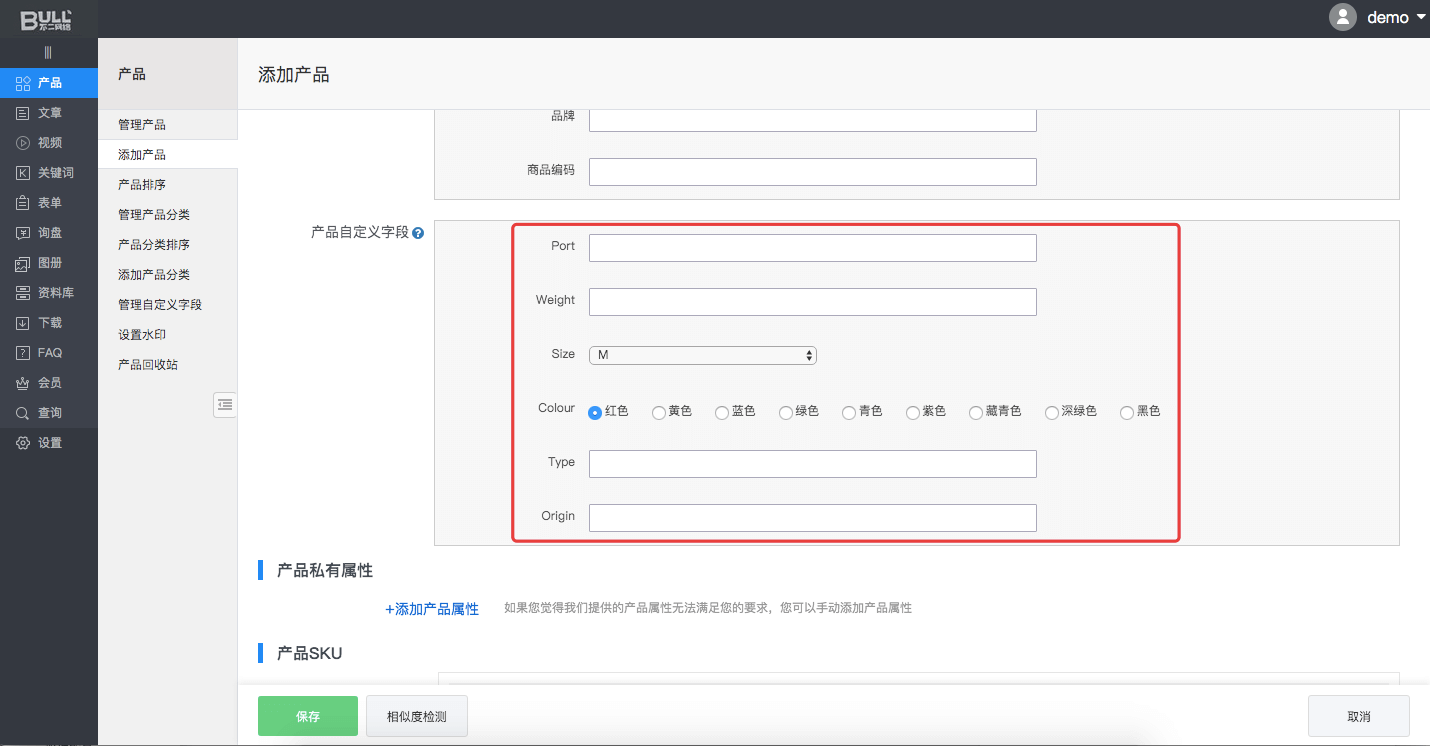Choose the 蓝色 colour option
The width and height of the screenshot is (1430, 746).
click(x=722, y=413)
